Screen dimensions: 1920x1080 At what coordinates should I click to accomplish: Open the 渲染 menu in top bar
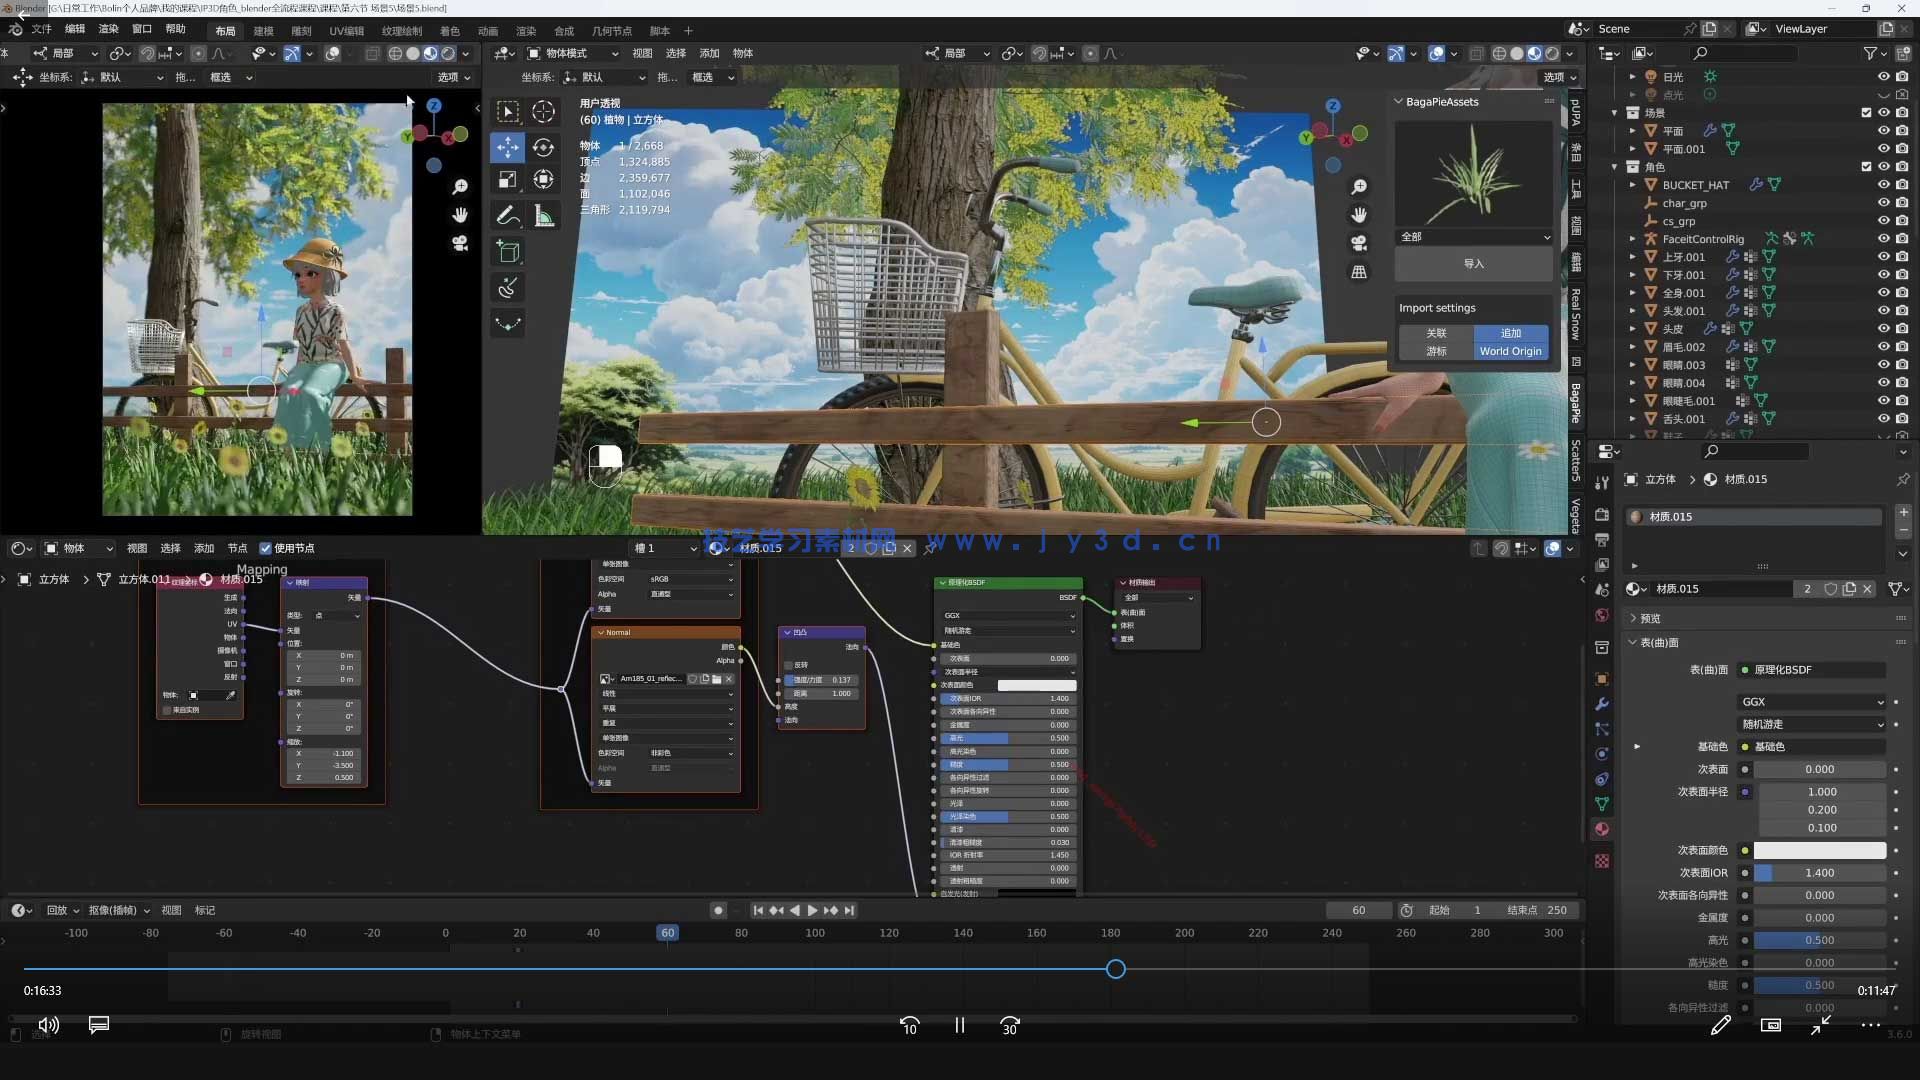(x=108, y=29)
